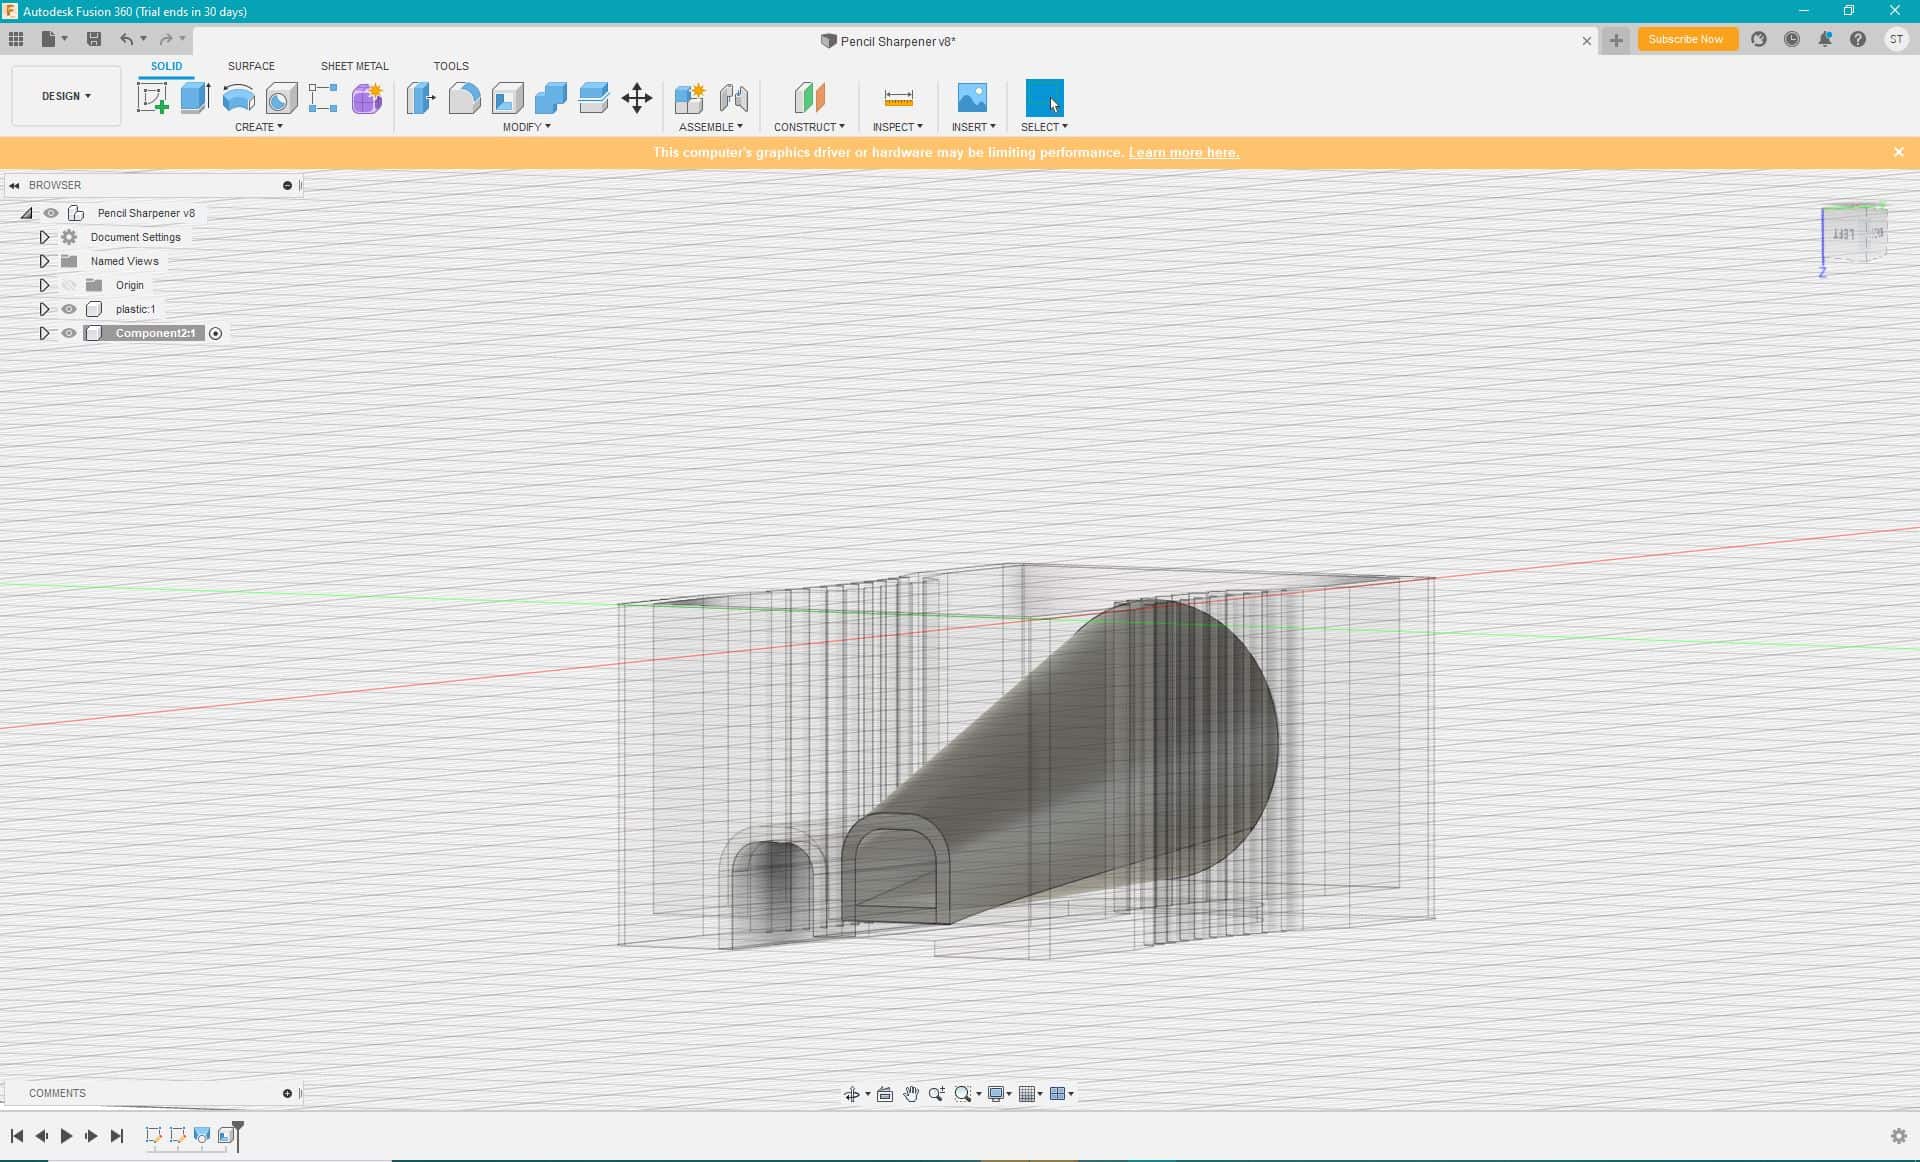Switch to the SHEET METAL tab
The width and height of the screenshot is (1920, 1162).
coord(354,66)
